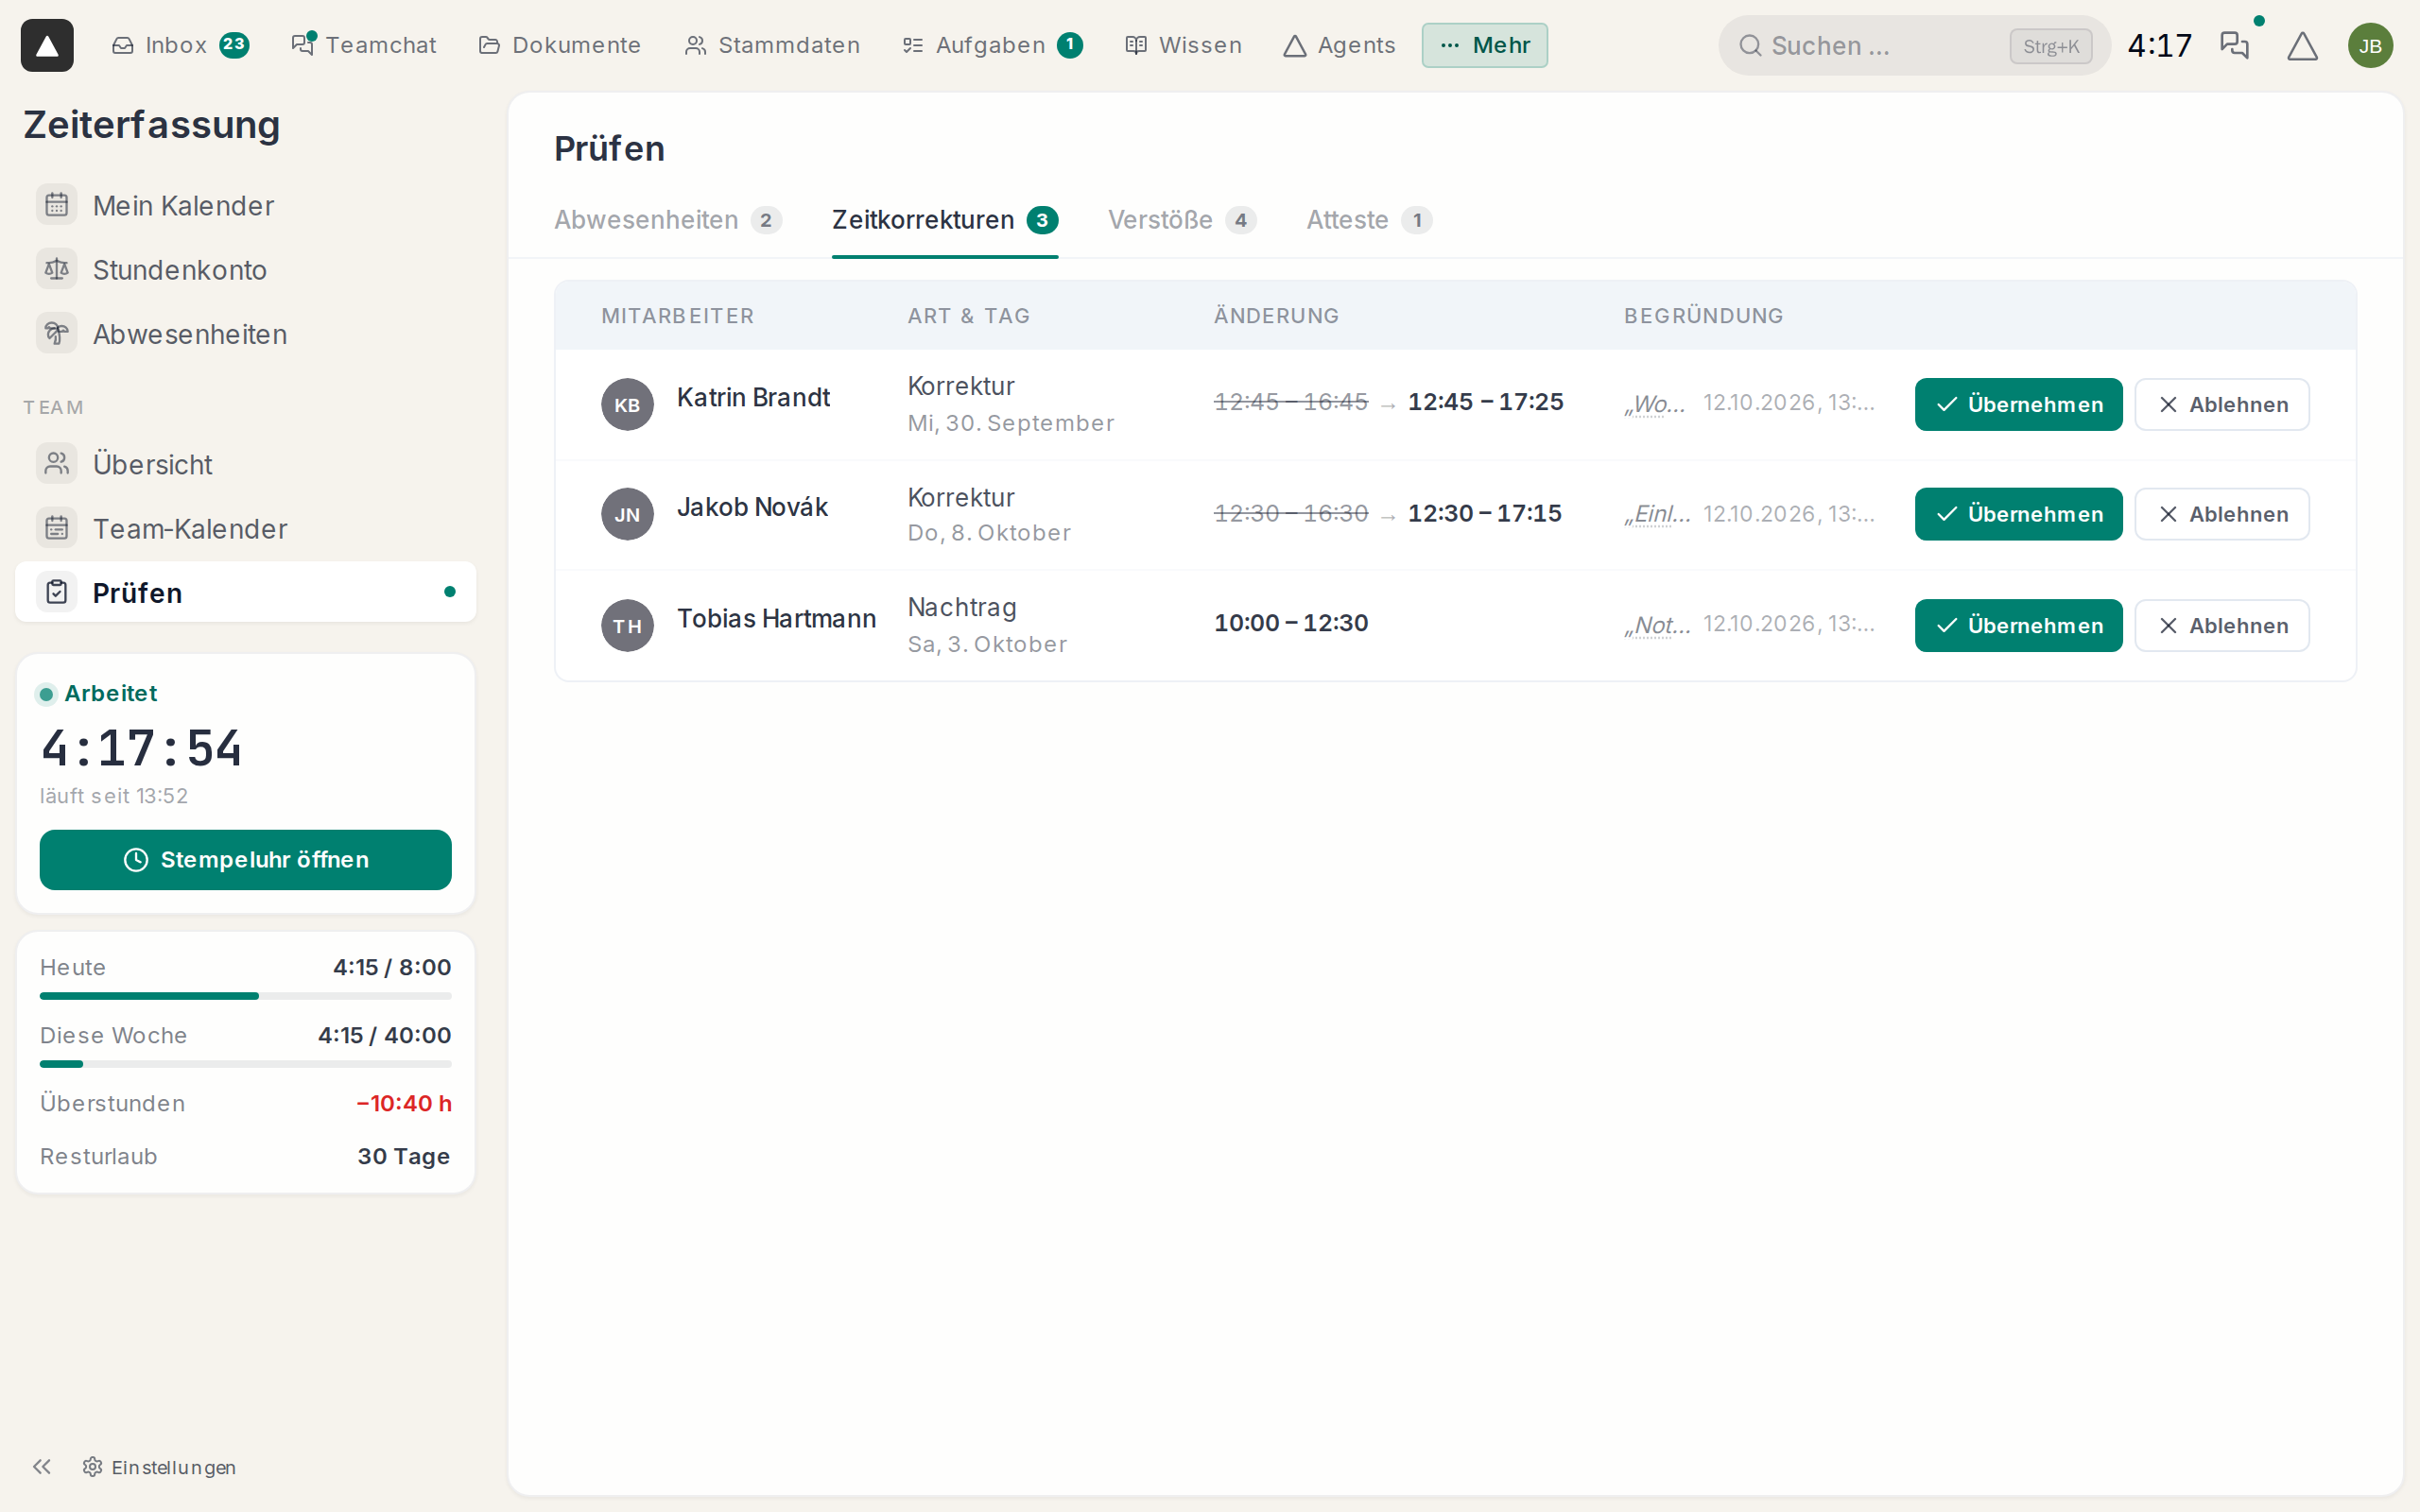Screen dimensions: 2420x1512
Task: Click Katrin Brandt's KB avatar
Action: [x=627, y=404]
